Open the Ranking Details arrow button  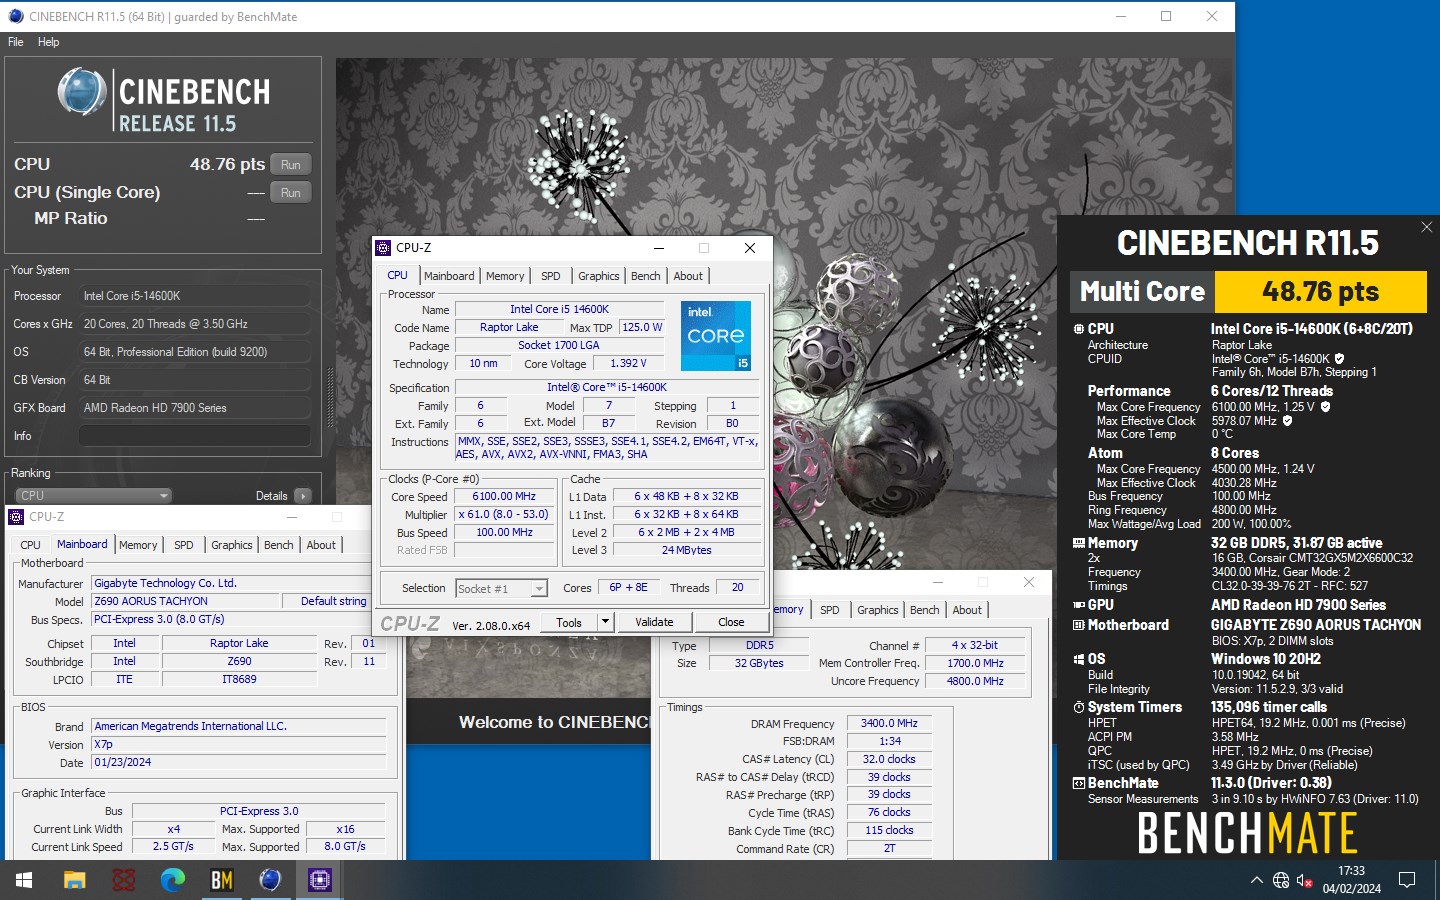[x=303, y=495]
